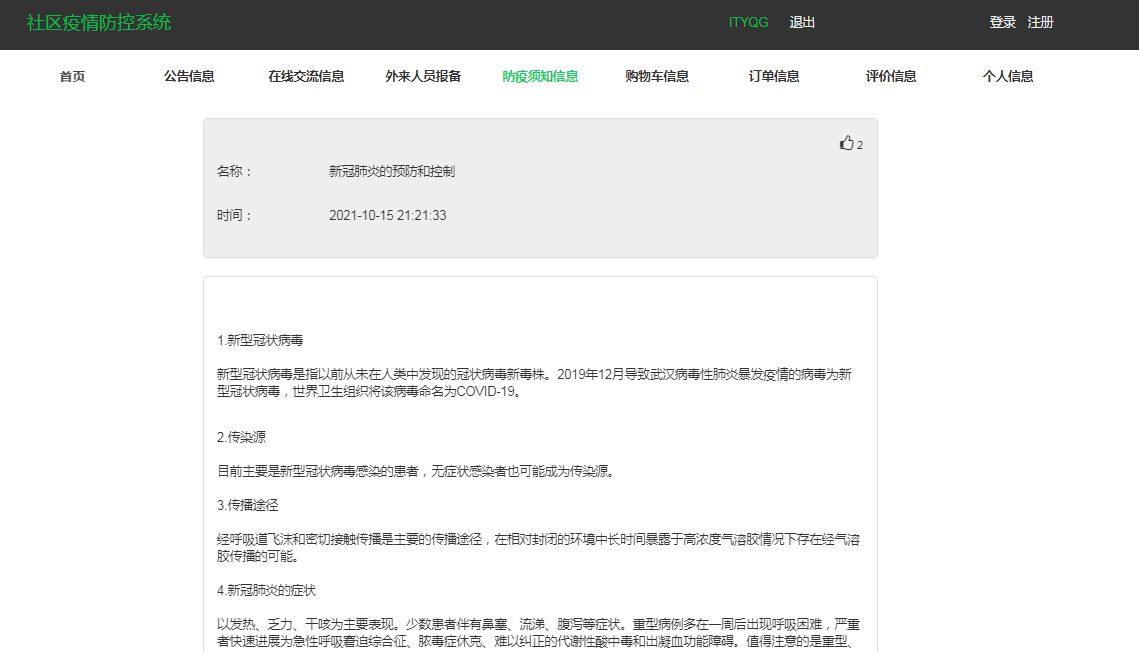
Task: Click the thumbs-up like icon
Action: click(x=846, y=143)
